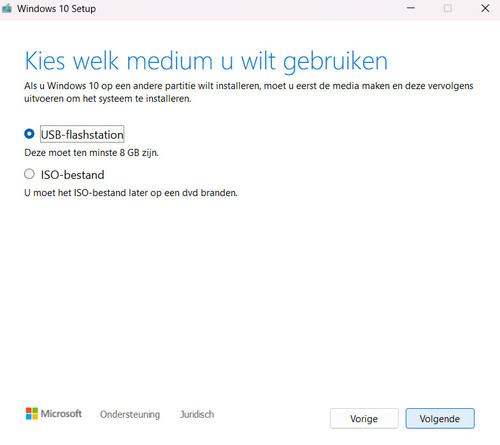
Task: Select the ISO-bestand radio button
Action: (29, 174)
